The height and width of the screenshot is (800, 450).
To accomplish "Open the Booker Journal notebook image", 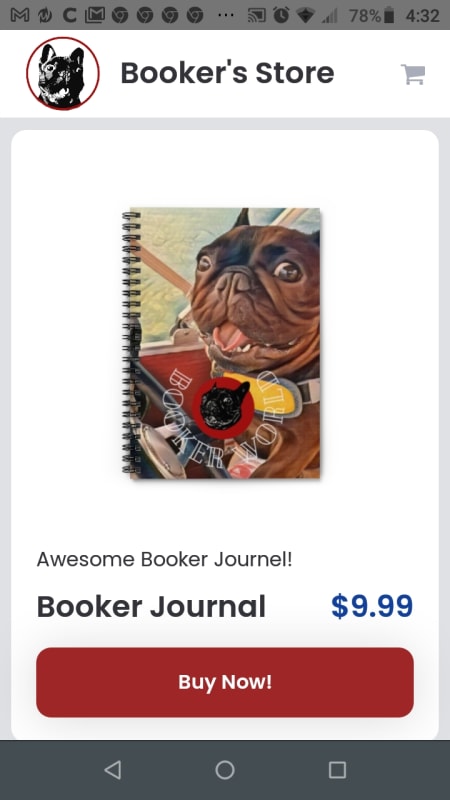I will point(221,343).
